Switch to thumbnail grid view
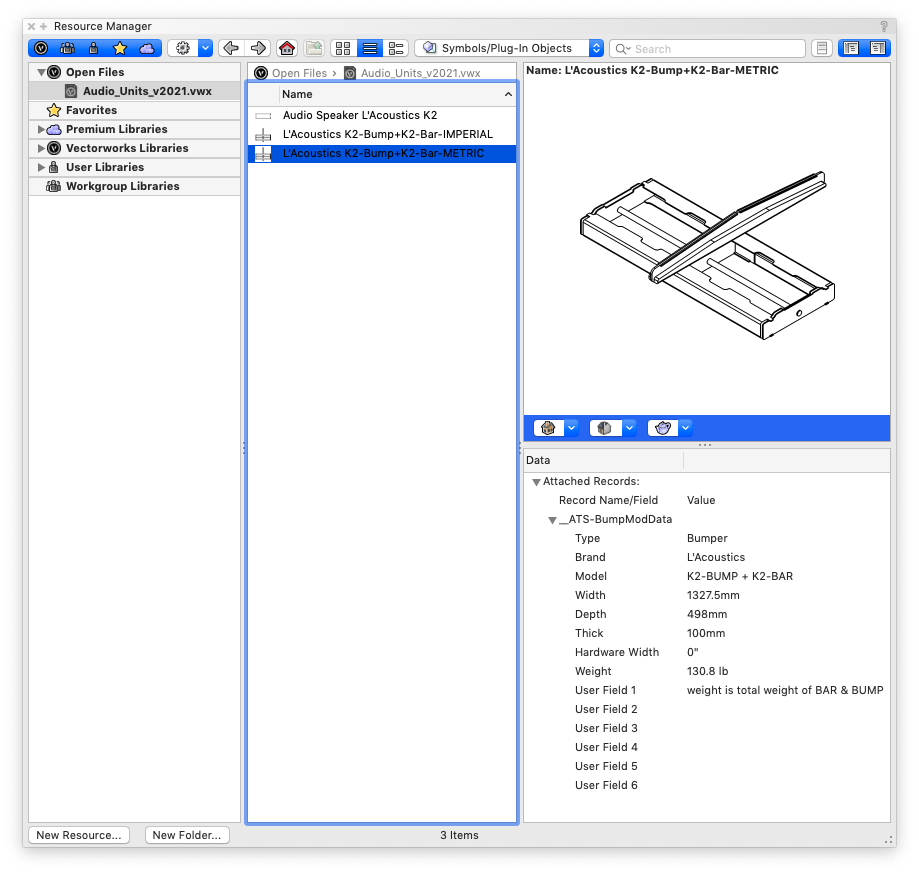Screen dimensions: 919x874 tap(343, 48)
